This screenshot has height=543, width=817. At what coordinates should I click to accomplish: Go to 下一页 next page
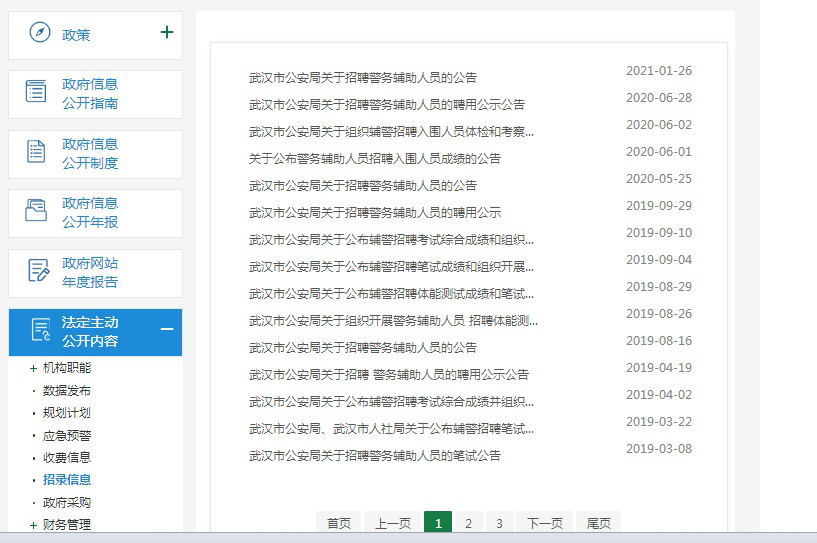pyautogui.click(x=544, y=523)
